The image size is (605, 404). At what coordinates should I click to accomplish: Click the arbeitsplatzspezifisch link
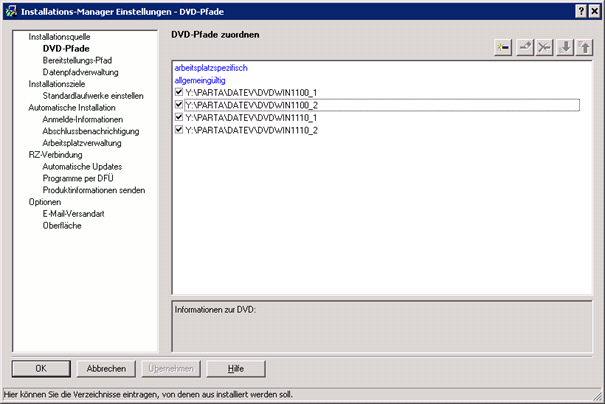pos(212,67)
